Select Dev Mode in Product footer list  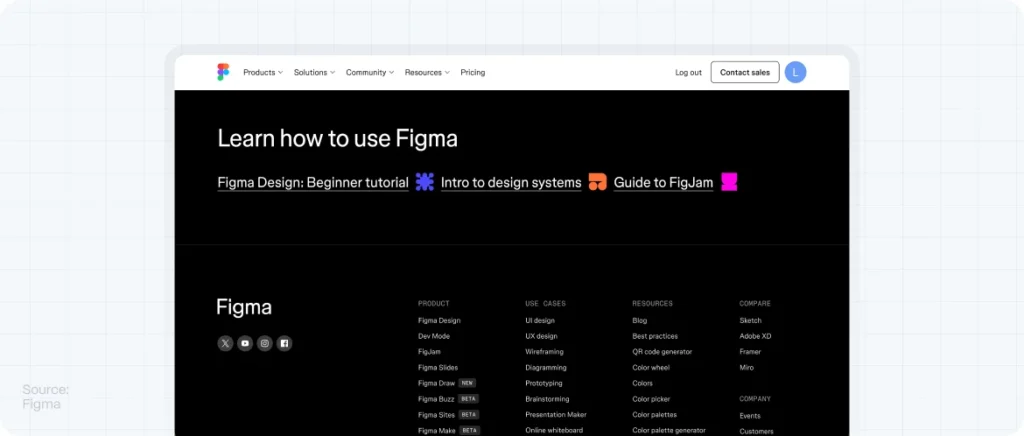tap(434, 336)
